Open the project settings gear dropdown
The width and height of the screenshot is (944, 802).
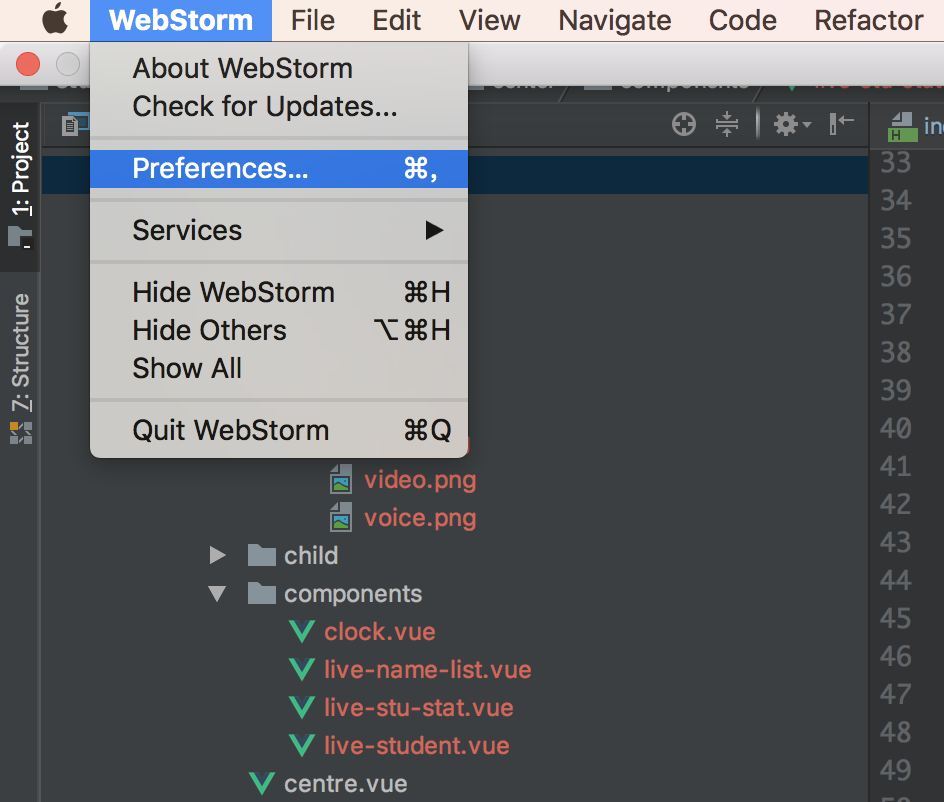[x=792, y=124]
